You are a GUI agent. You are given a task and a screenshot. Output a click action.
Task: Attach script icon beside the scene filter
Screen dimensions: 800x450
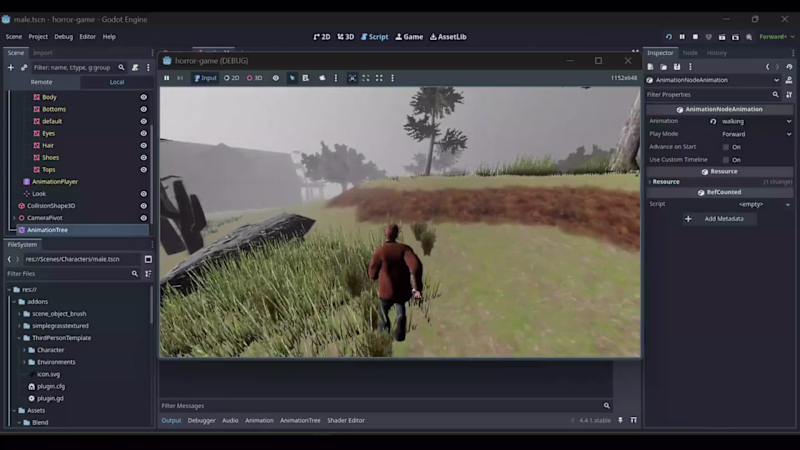tap(135, 67)
